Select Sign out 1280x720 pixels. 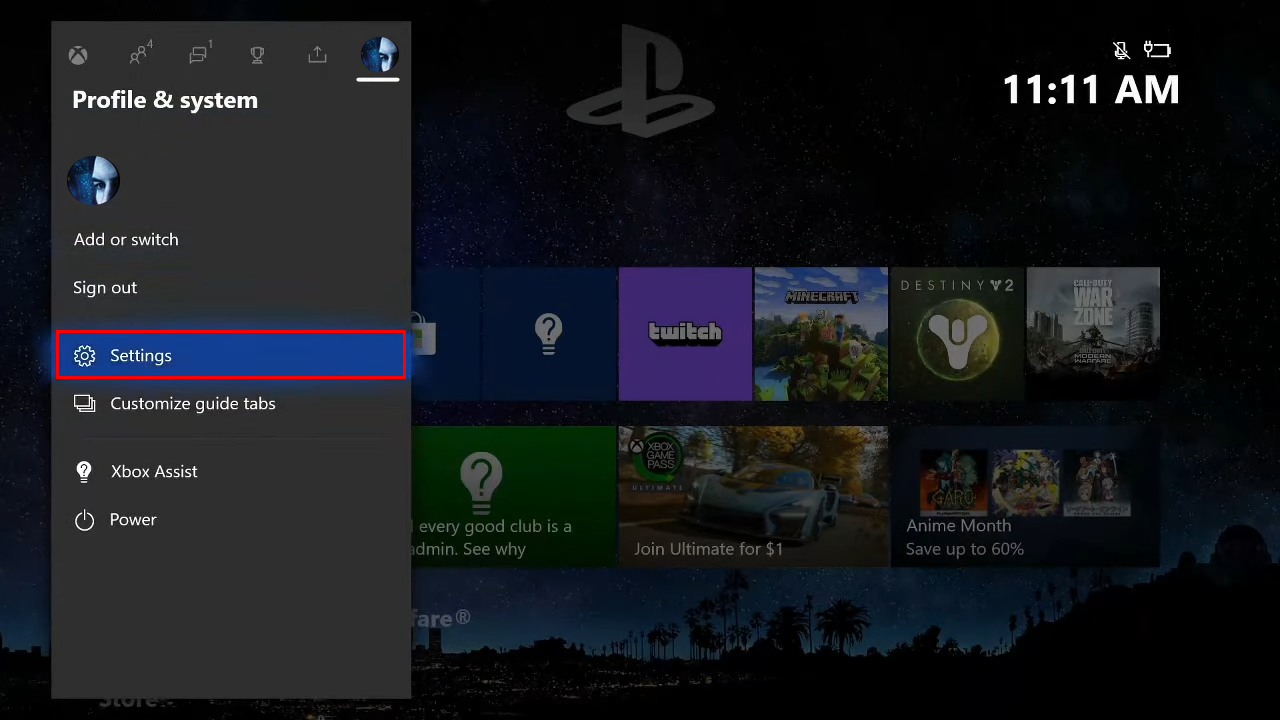point(105,288)
